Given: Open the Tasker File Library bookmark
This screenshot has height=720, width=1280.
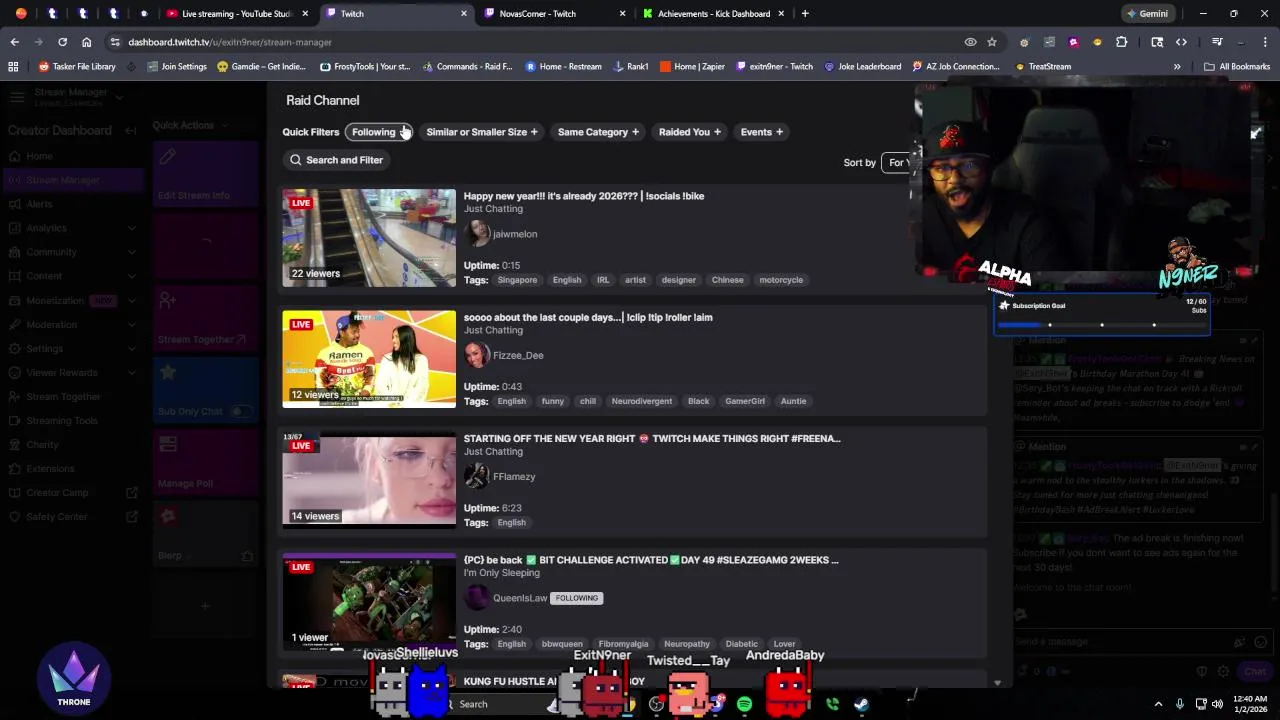Looking at the screenshot, I should click(77, 66).
